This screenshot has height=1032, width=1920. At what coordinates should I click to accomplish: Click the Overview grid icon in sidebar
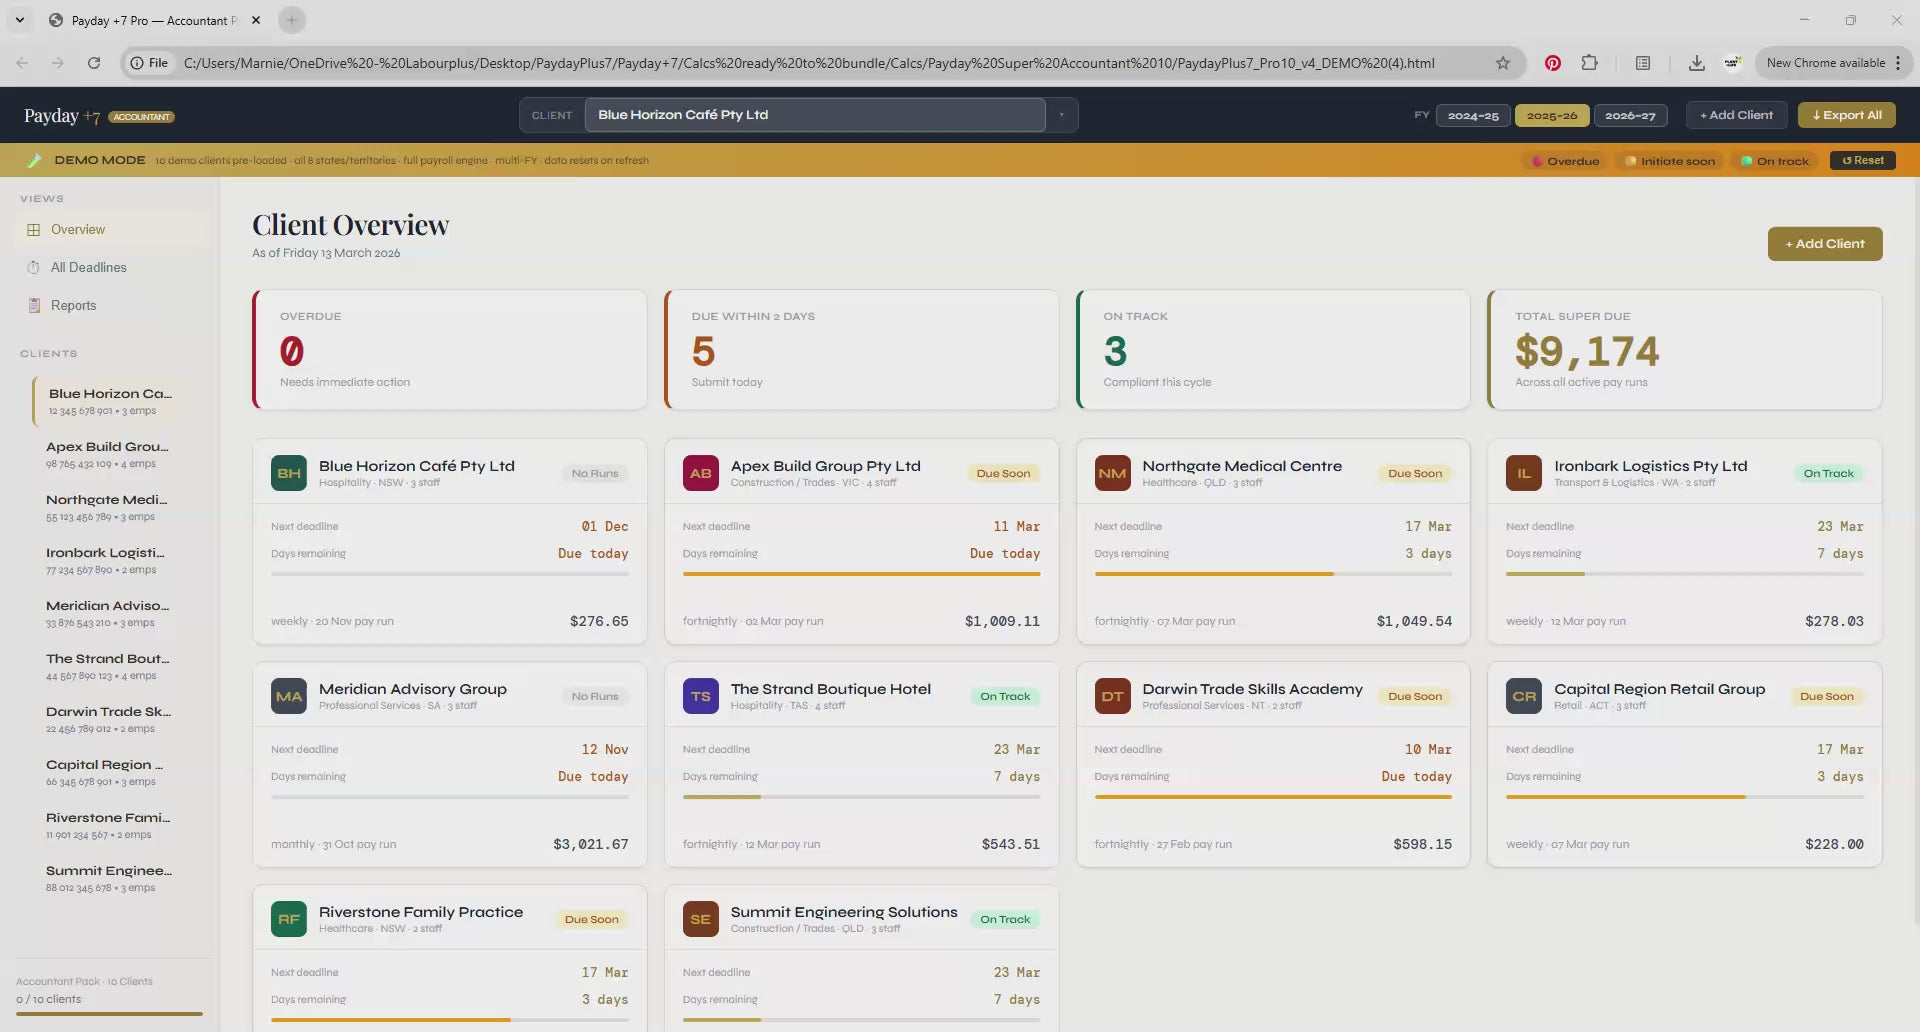pos(34,230)
